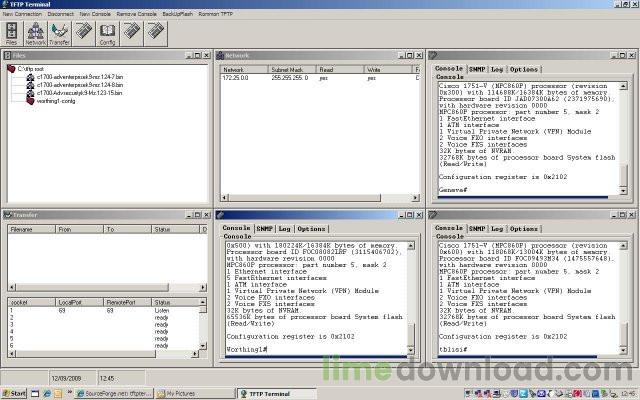Viewport: 640px width, 400px height.
Task: Click the C:\tftp root folder icon
Action: tap(11, 69)
